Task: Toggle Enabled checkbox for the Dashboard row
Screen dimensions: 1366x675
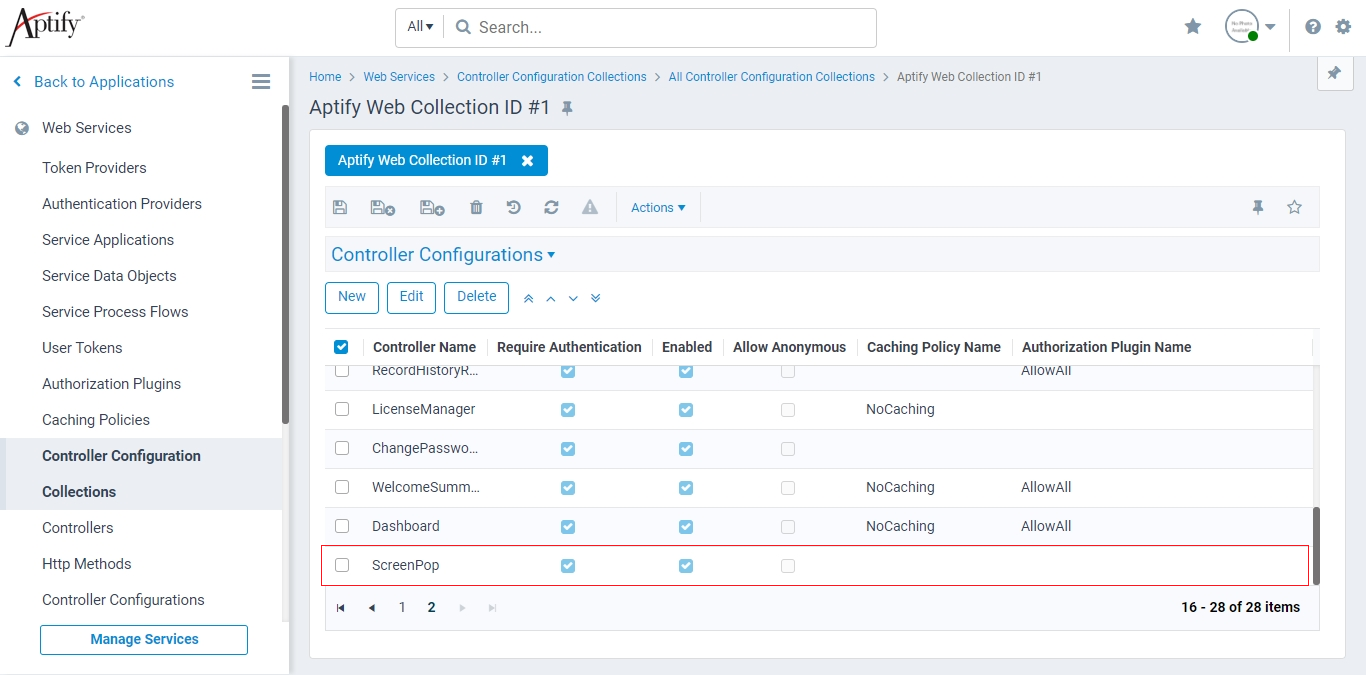Action: tap(686, 527)
